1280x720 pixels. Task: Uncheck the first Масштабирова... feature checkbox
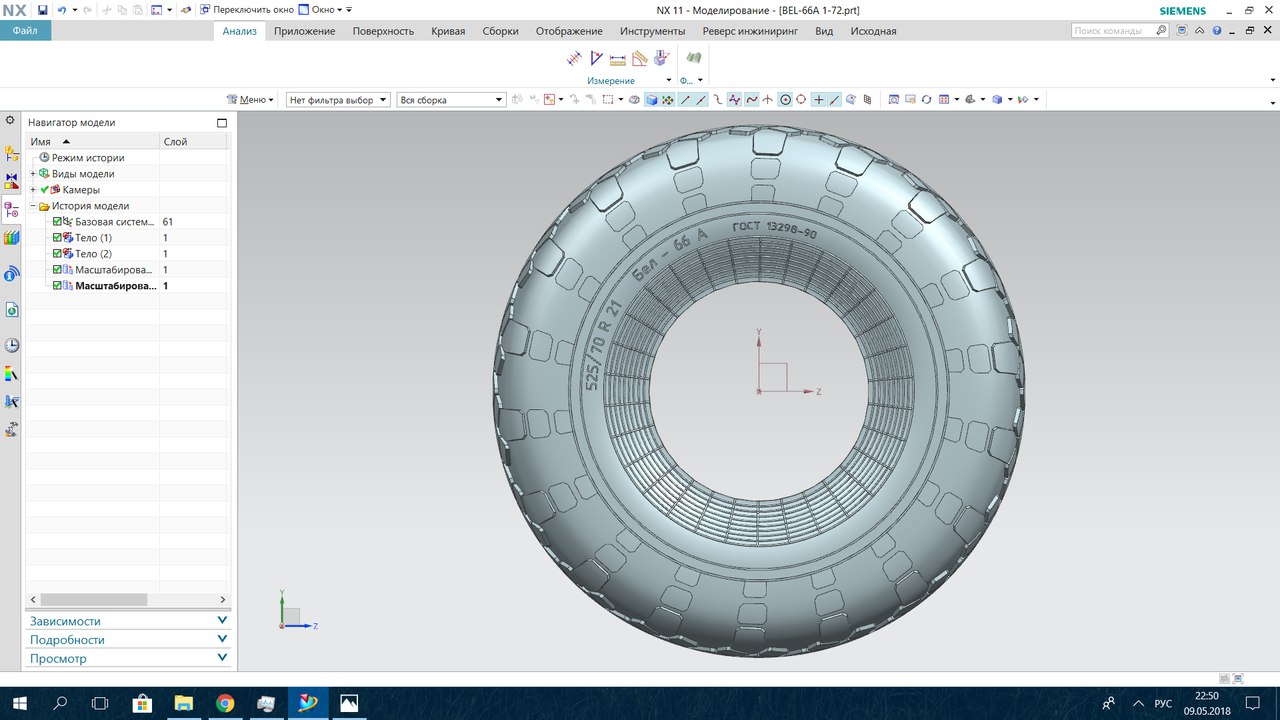57,270
